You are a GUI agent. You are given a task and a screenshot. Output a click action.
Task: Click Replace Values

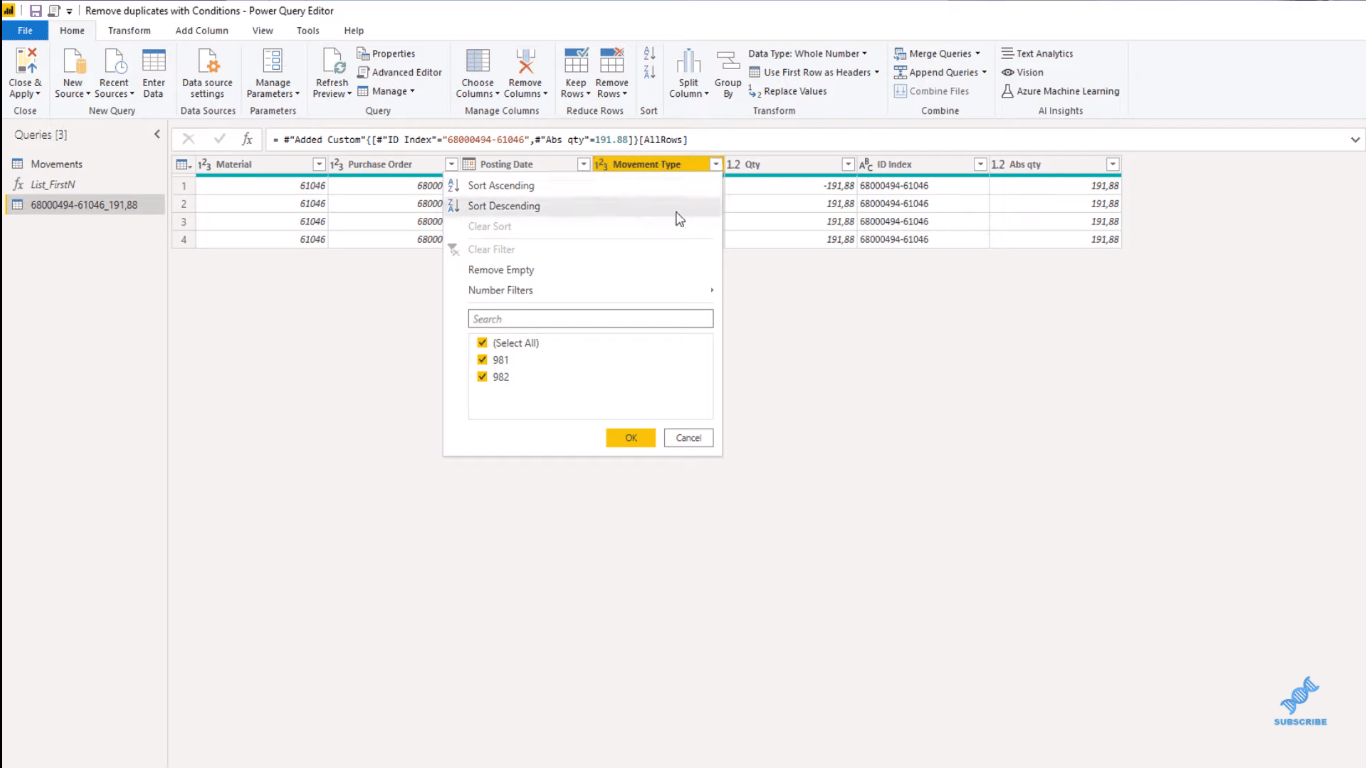coord(788,91)
